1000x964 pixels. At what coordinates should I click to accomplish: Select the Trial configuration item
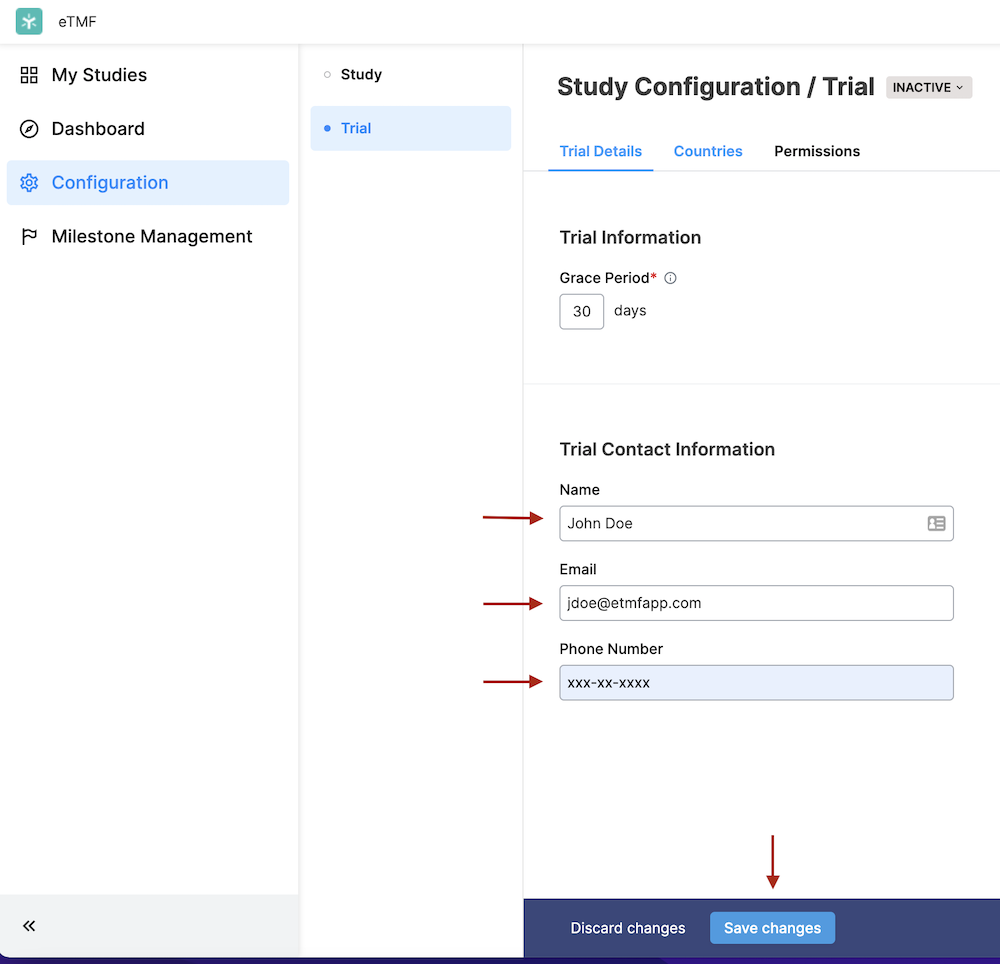[411, 128]
